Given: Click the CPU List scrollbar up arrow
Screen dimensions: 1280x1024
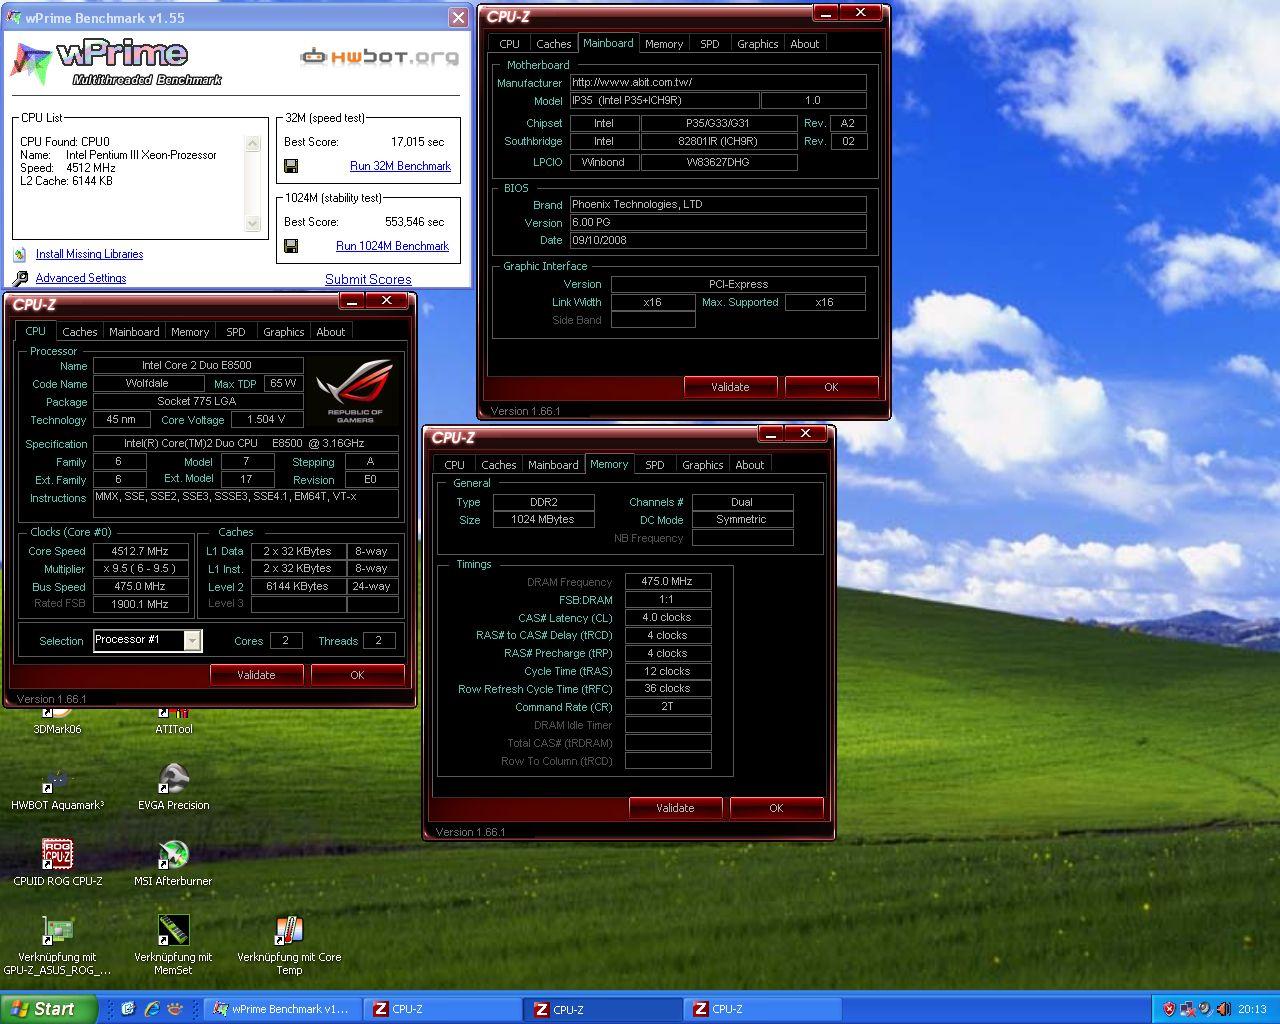Looking at the screenshot, I should [x=253, y=143].
